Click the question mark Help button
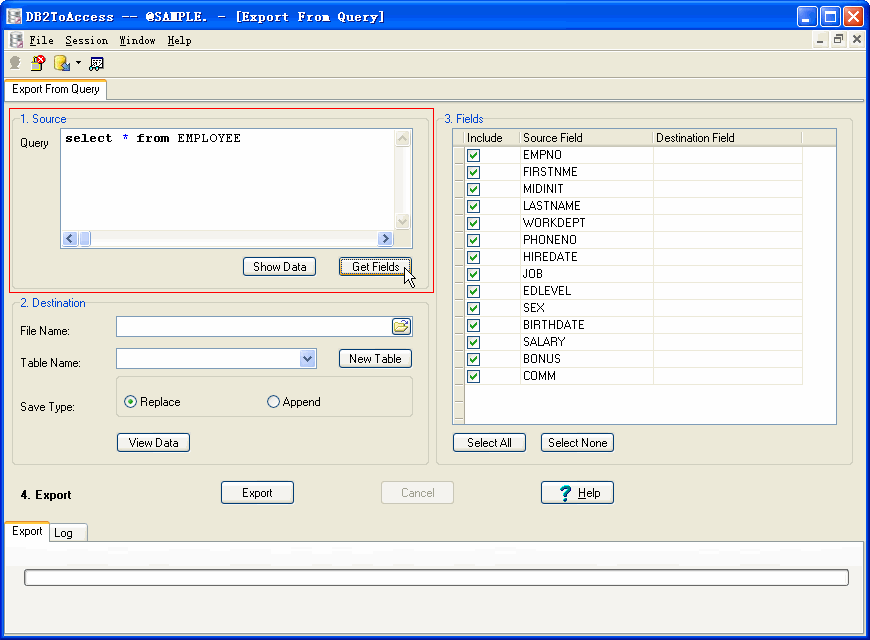 [x=577, y=493]
